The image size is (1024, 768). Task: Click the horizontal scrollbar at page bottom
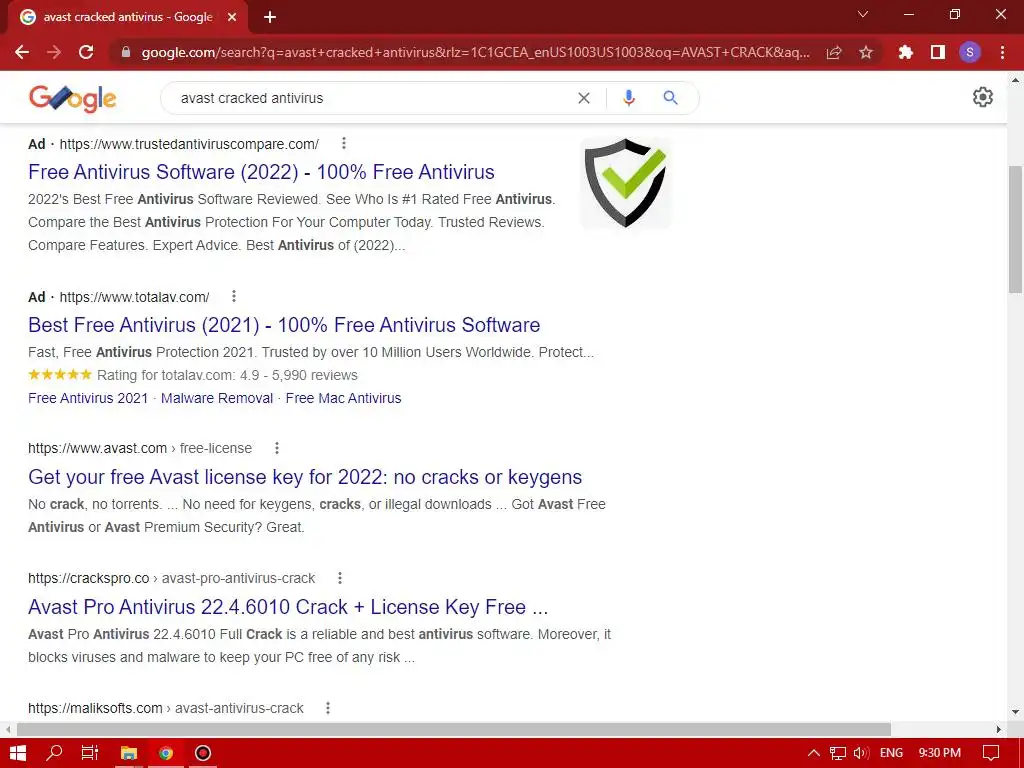tap(454, 729)
